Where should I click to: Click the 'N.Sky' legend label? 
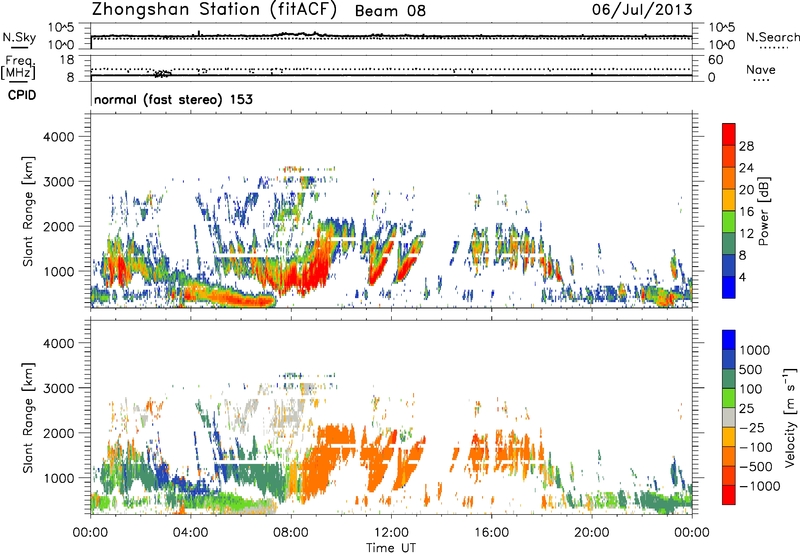click(x=19, y=37)
